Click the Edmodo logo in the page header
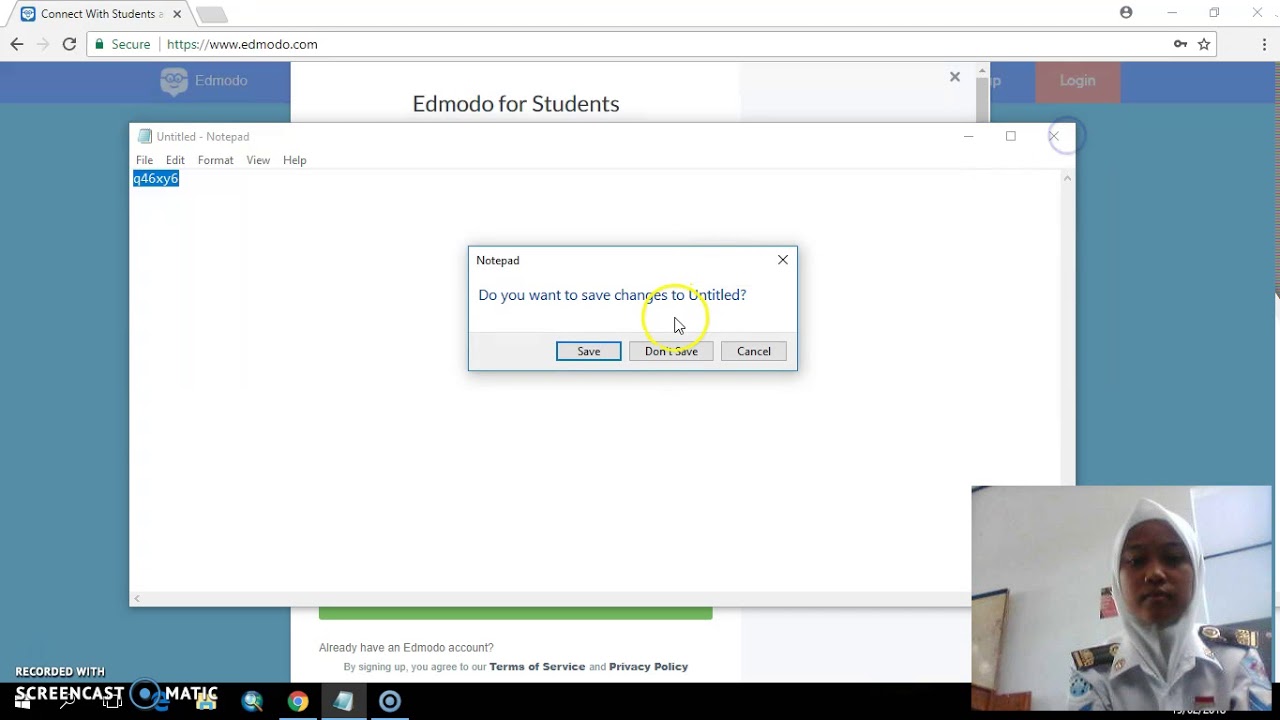The width and height of the screenshot is (1280, 720). click(204, 81)
